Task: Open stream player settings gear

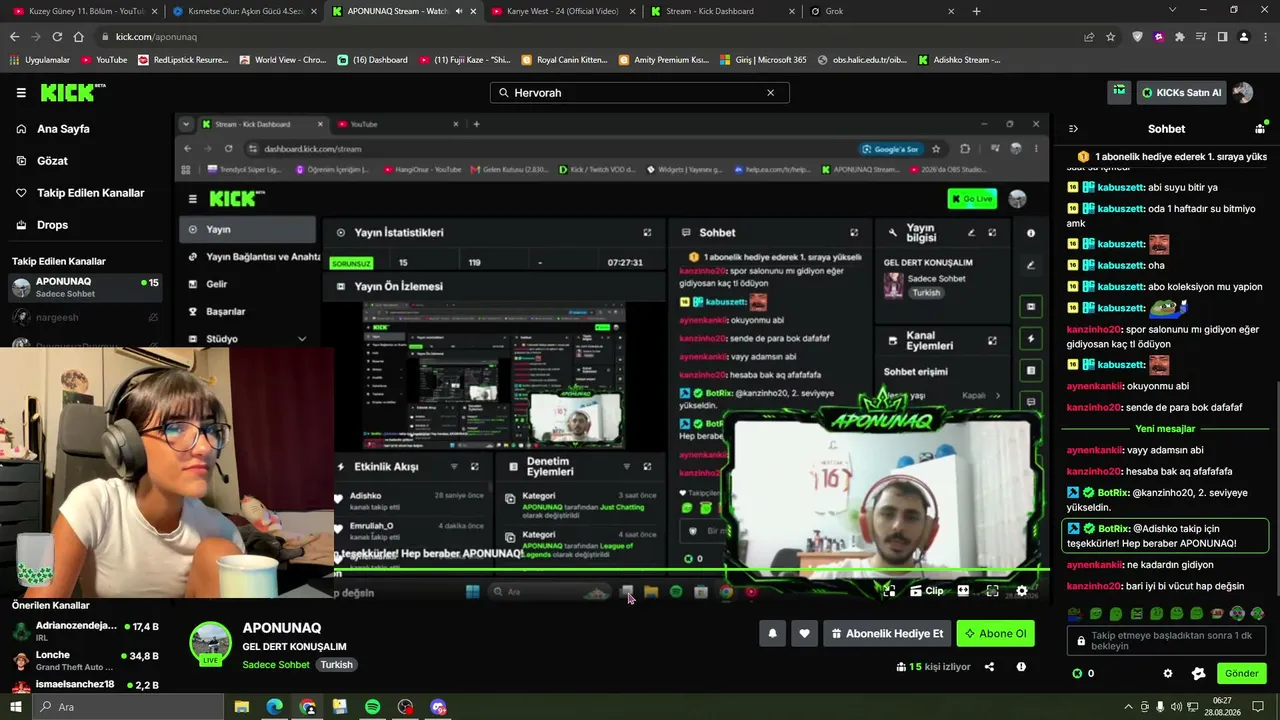Action: (1021, 591)
